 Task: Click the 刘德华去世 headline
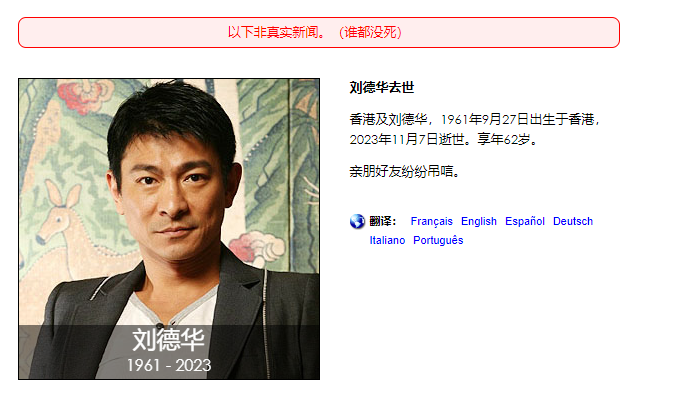tap(382, 88)
